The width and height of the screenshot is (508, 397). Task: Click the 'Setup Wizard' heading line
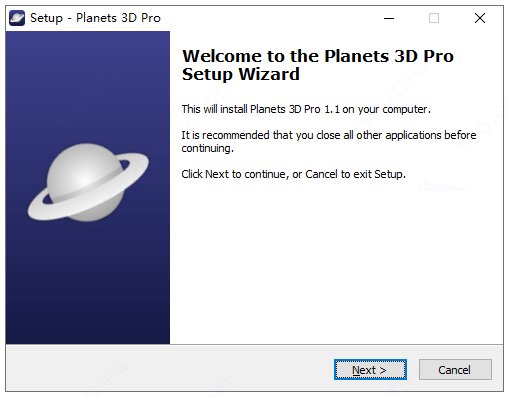241,74
